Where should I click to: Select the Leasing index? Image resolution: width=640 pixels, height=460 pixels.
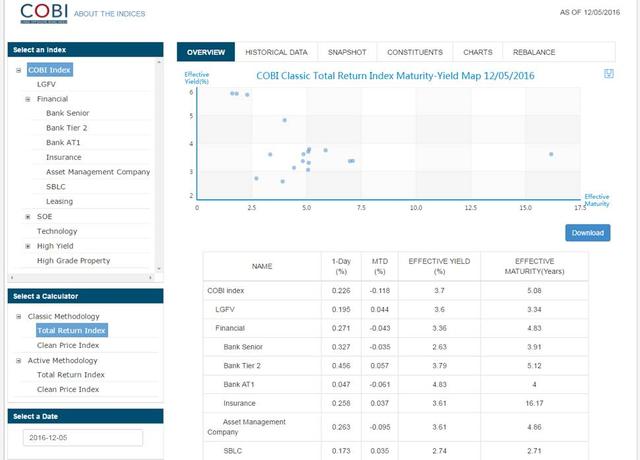coord(59,201)
